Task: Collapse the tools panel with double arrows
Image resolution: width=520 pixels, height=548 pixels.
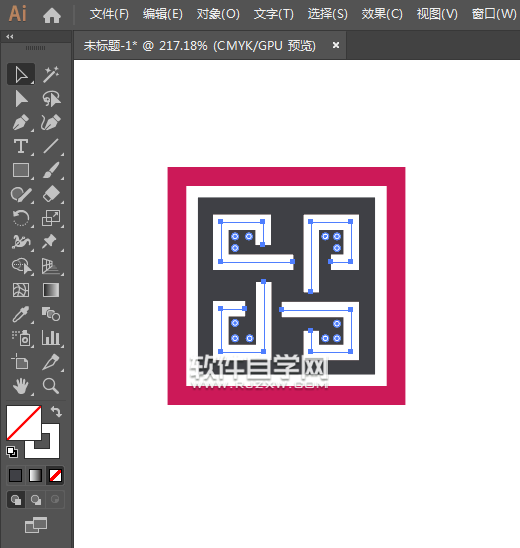Action: pos(10,37)
